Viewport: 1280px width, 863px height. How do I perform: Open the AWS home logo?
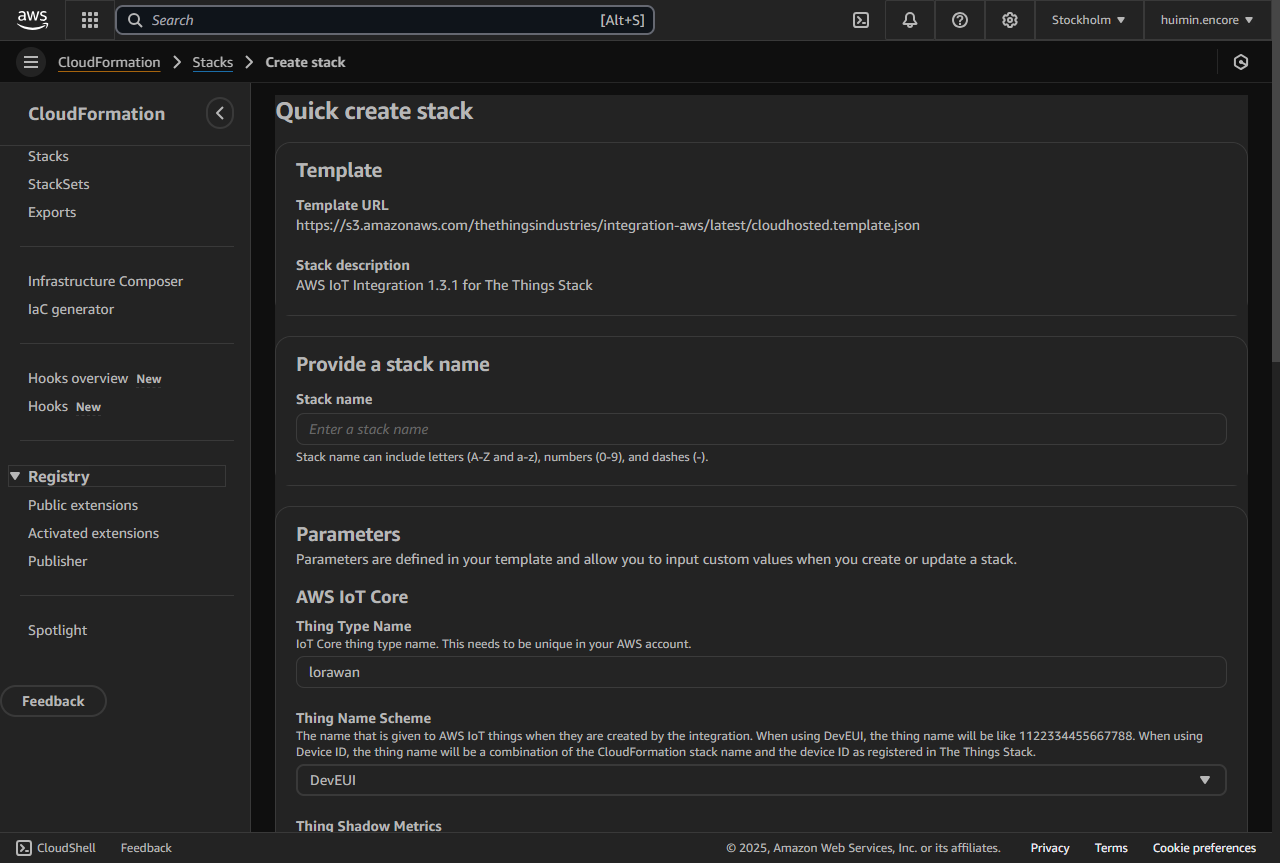point(32,20)
